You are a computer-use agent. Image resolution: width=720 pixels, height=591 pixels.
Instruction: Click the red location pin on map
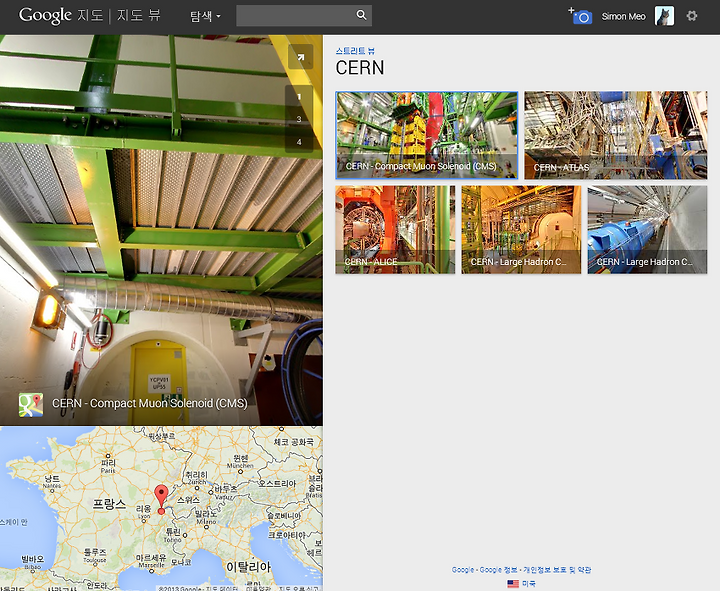click(x=161, y=497)
